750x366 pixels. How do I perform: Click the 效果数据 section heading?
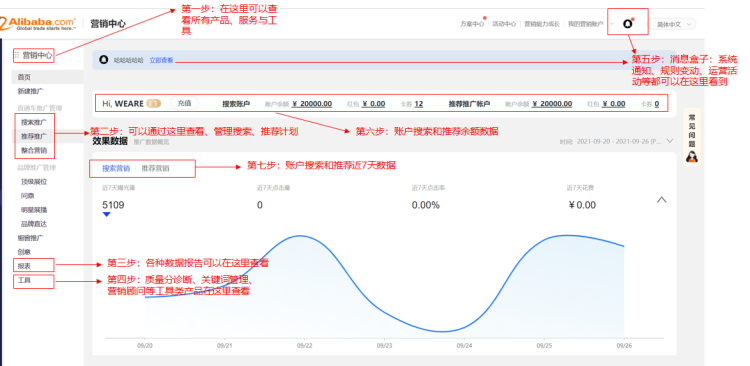tap(110, 141)
